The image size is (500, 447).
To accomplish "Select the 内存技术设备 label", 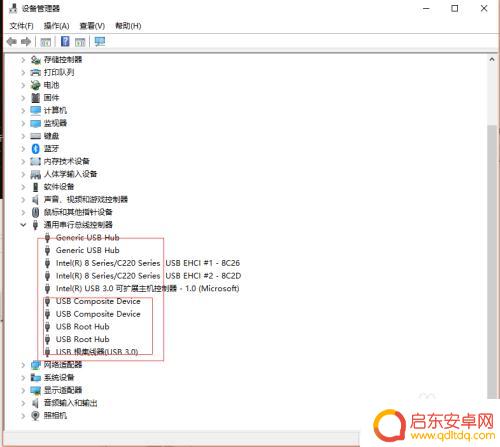I will [x=67, y=161].
